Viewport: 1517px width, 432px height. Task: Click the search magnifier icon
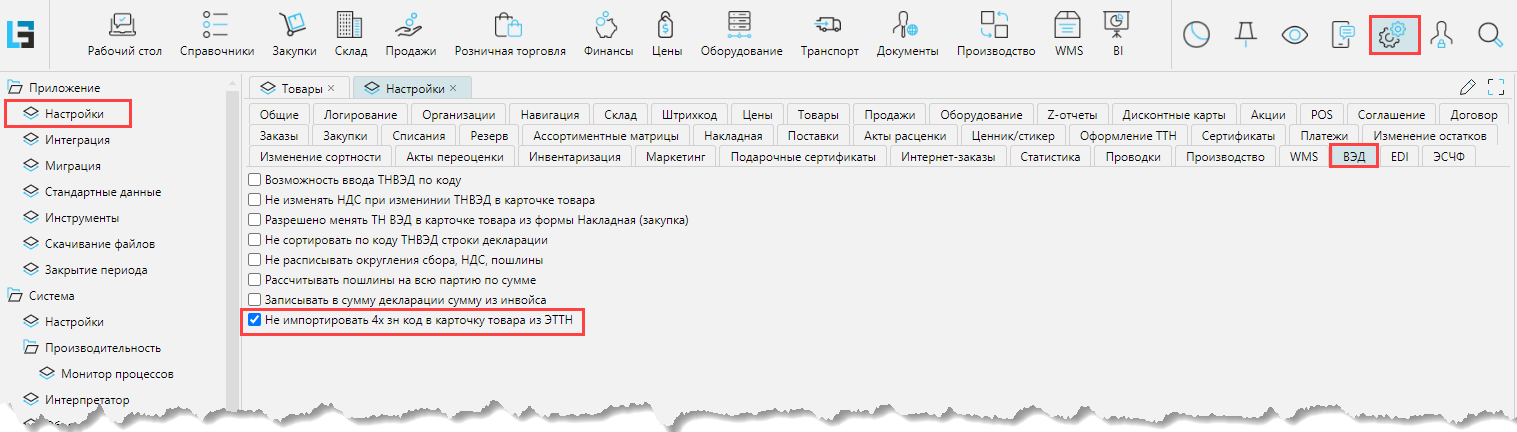1490,36
